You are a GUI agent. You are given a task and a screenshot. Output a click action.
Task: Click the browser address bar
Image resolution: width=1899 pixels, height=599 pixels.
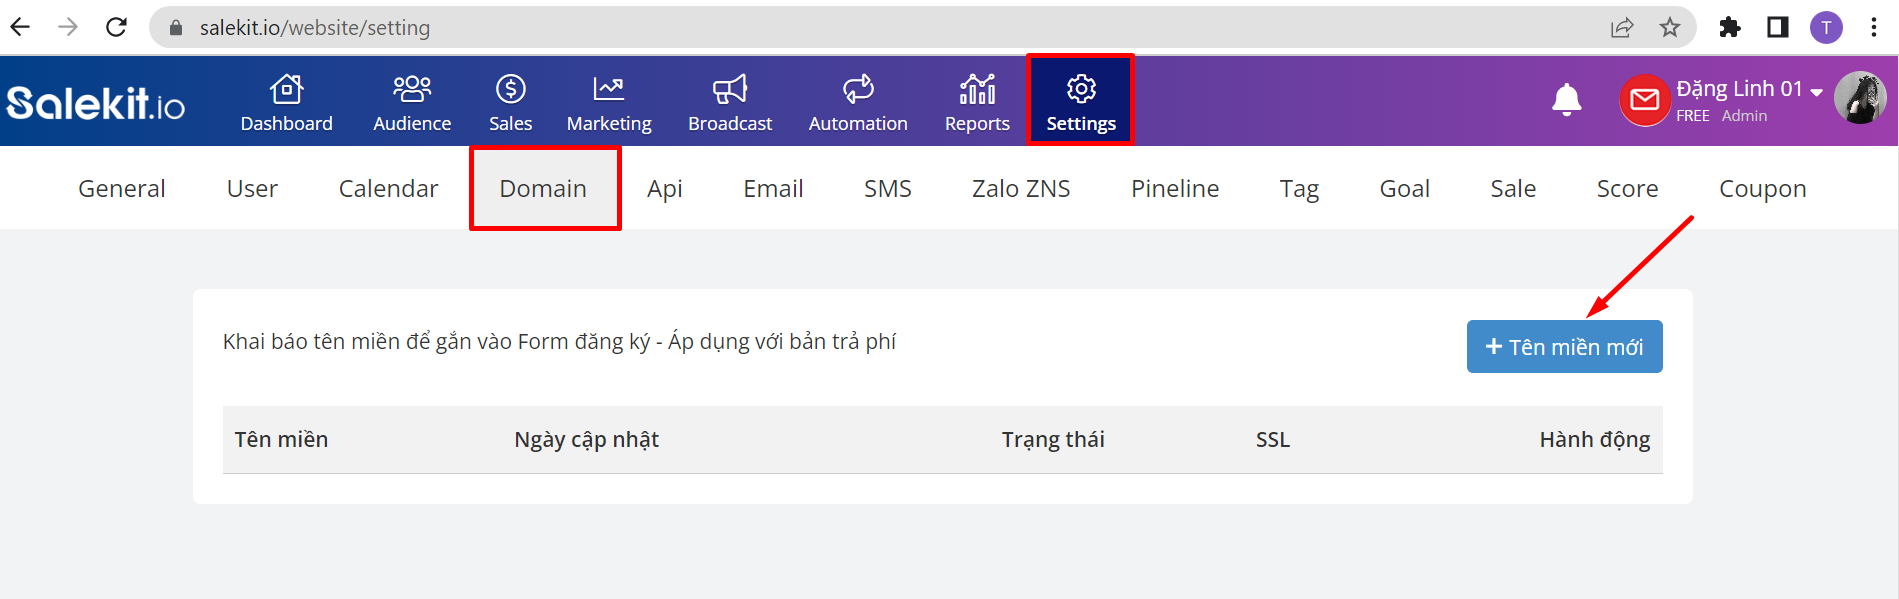[880, 27]
